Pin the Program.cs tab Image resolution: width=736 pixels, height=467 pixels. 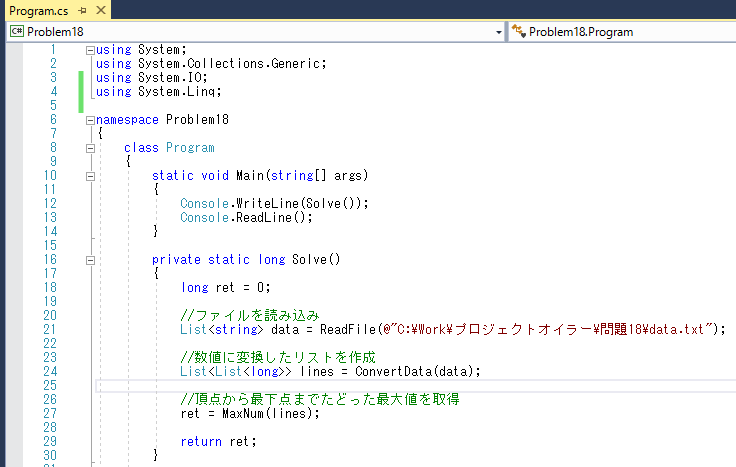point(83,10)
